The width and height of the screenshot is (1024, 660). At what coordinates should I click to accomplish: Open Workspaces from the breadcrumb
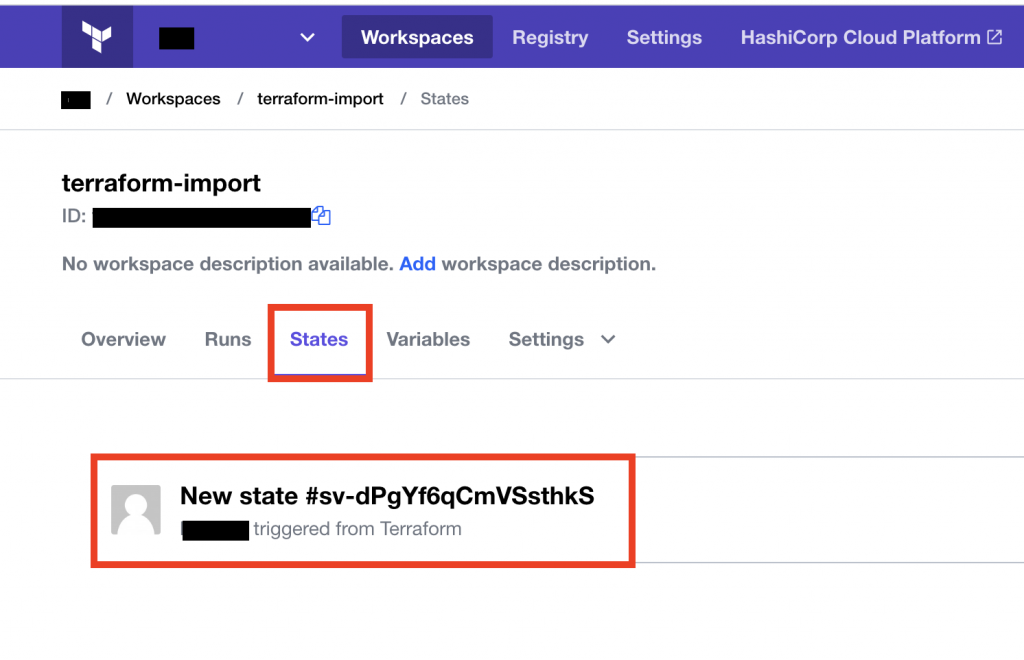(x=172, y=98)
